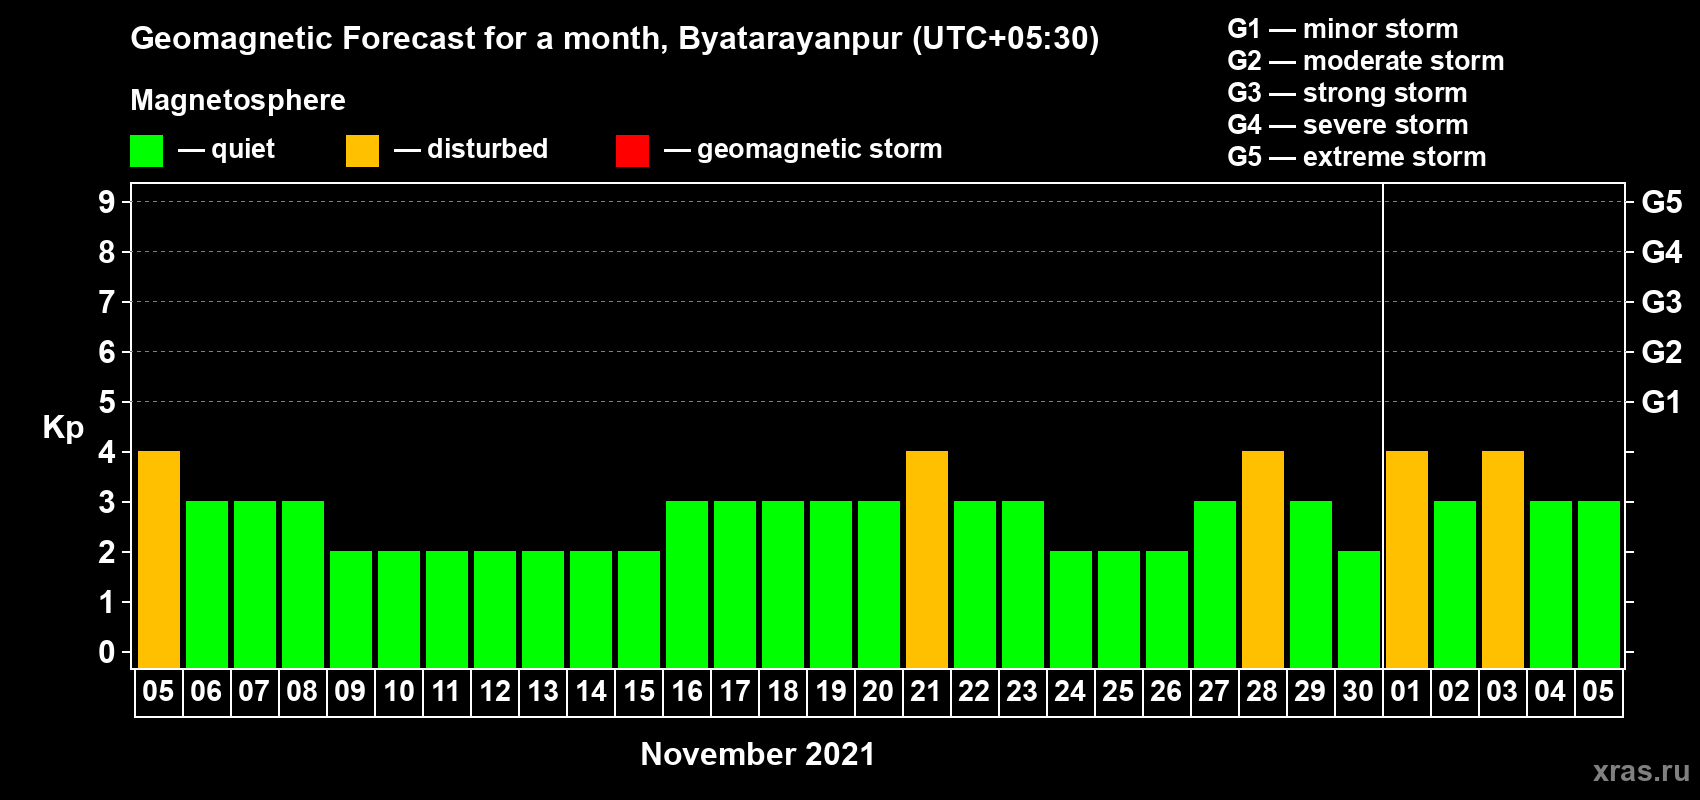Click the G1 label on the right axis
This screenshot has height=800, width=1700.
[1662, 402]
